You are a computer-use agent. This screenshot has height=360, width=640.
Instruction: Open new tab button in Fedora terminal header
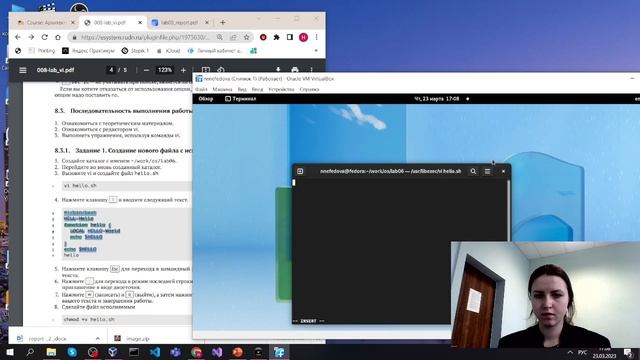point(300,171)
